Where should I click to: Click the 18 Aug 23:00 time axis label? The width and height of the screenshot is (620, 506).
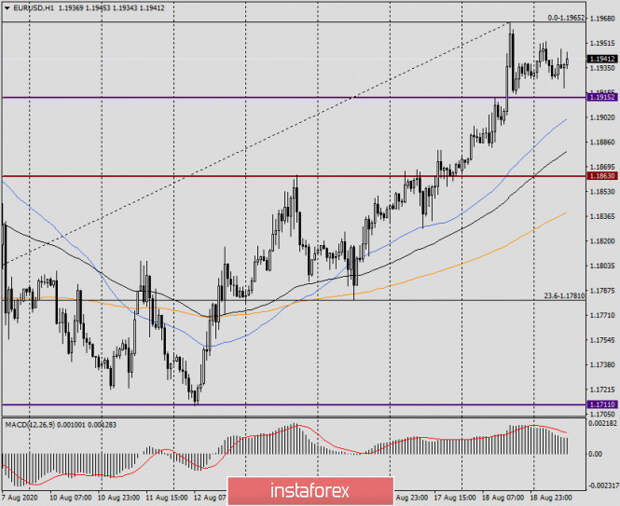(x=551, y=497)
